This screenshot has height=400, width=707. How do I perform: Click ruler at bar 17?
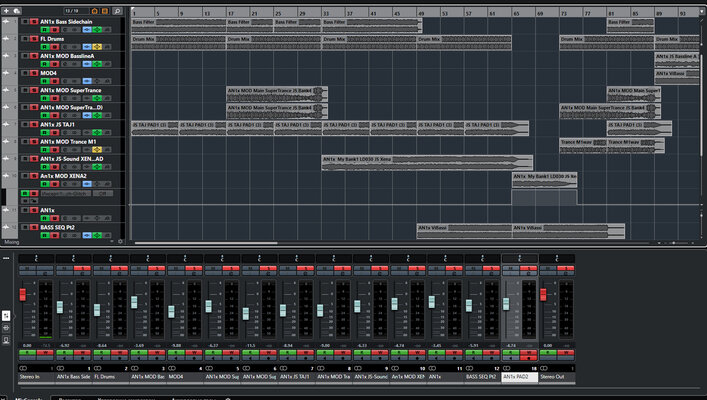click(x=230, y=13)
